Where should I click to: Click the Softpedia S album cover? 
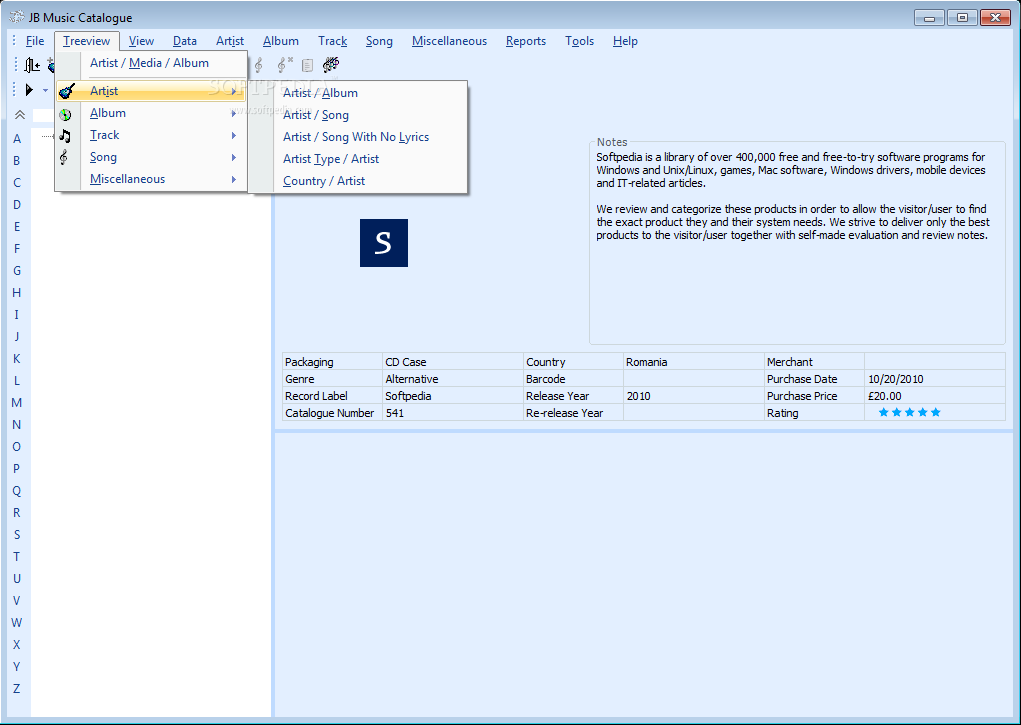384,243
